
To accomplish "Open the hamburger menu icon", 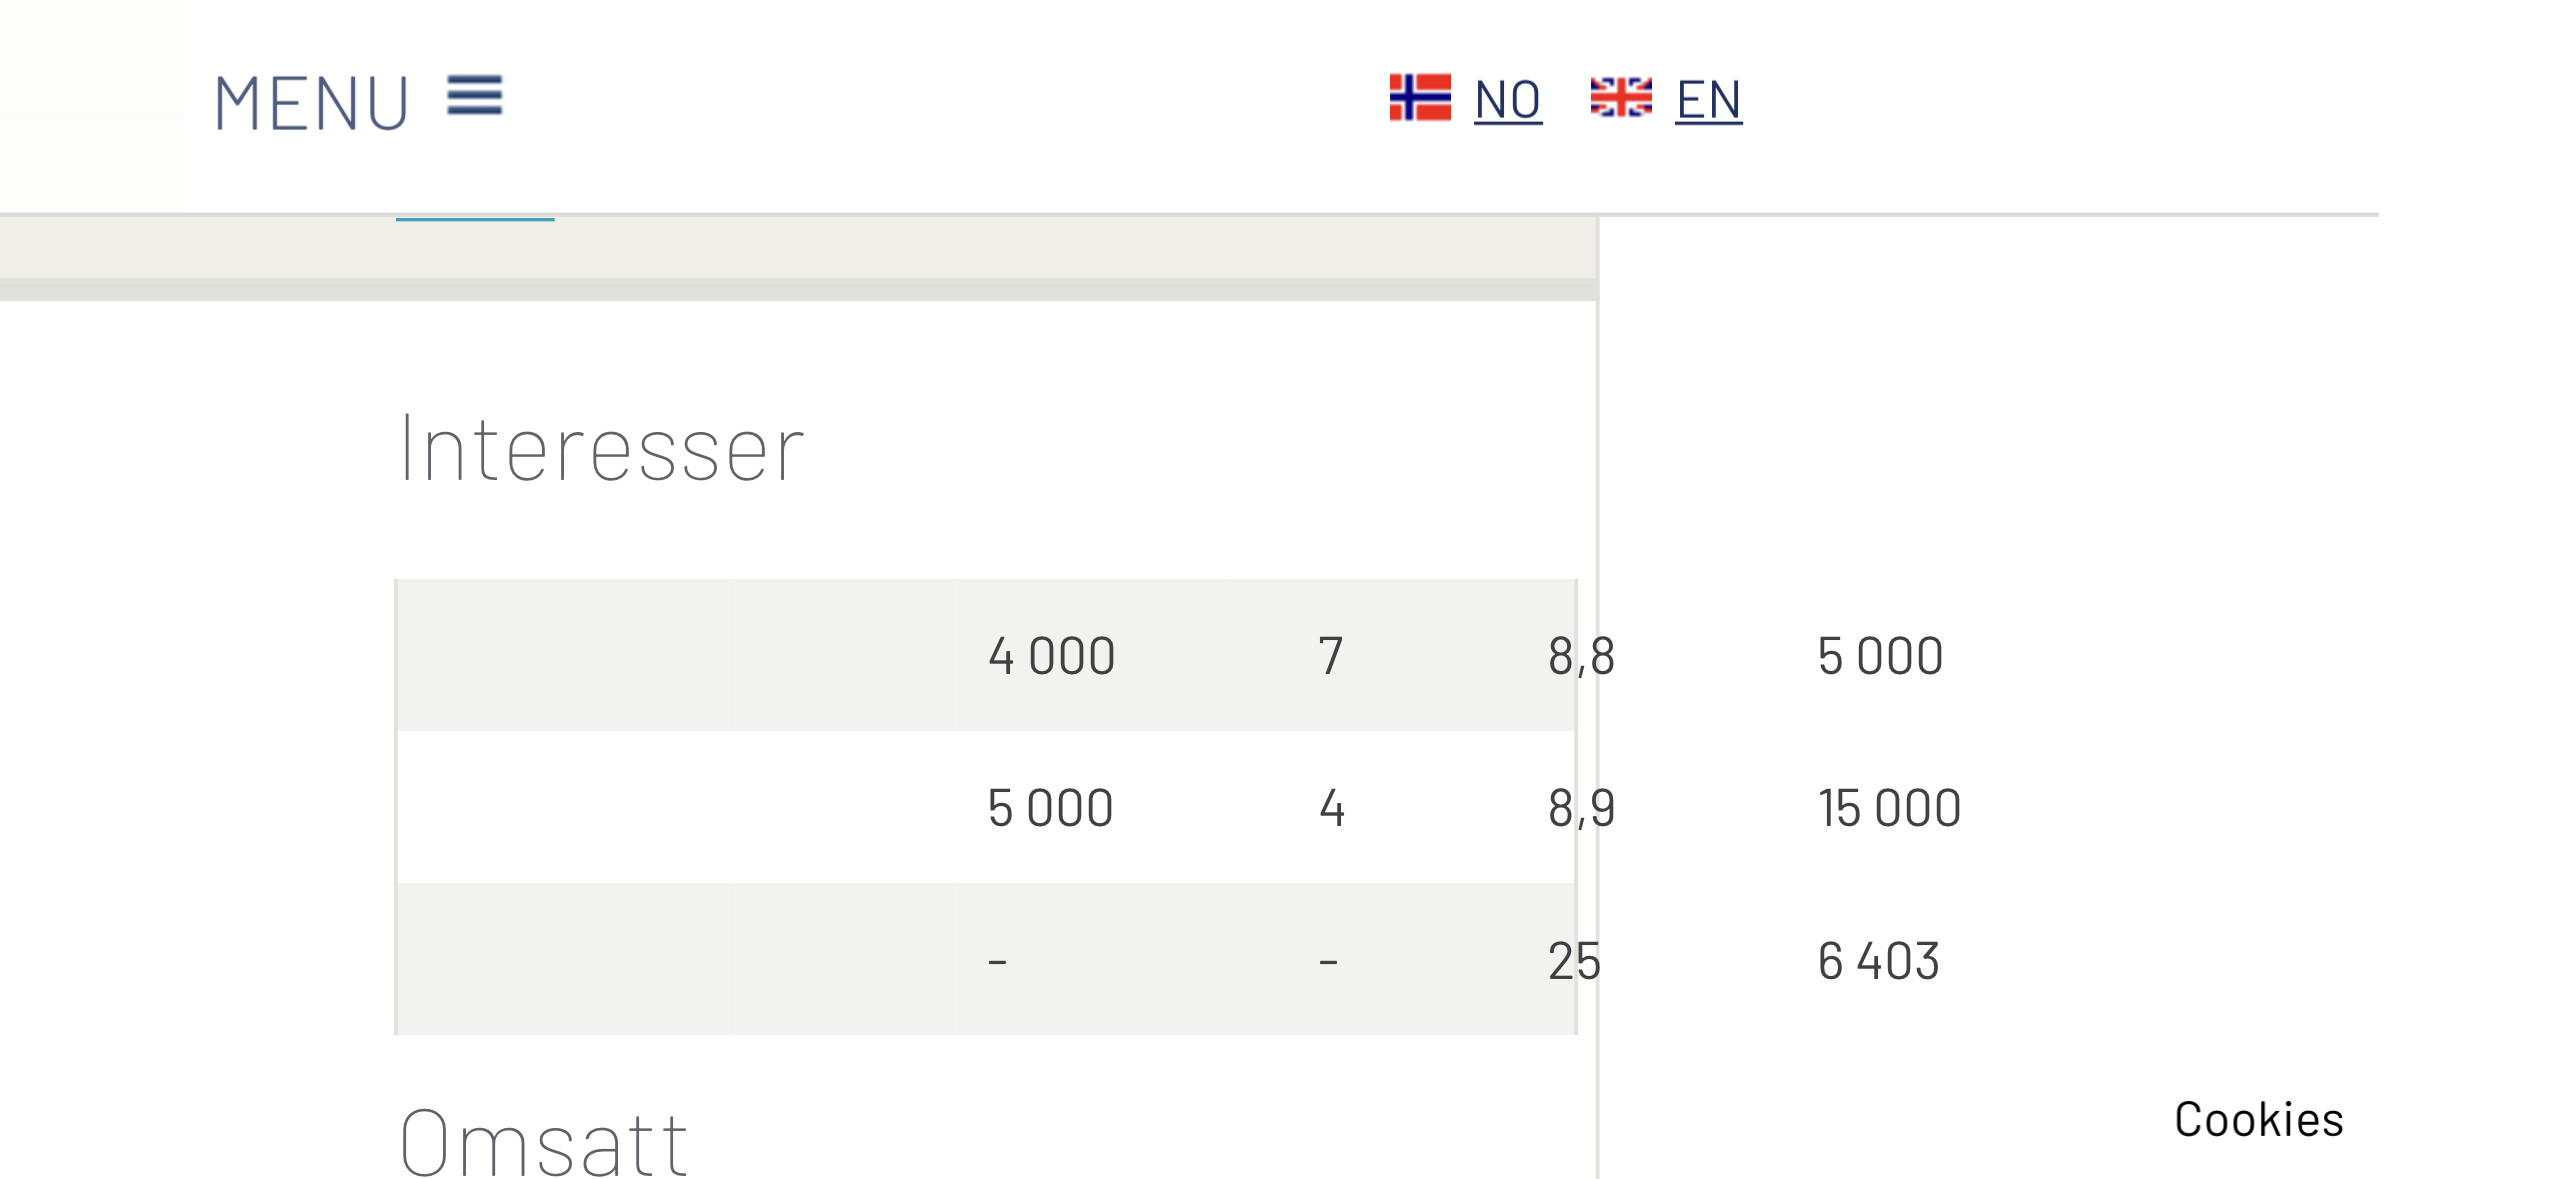I will 474,96.
